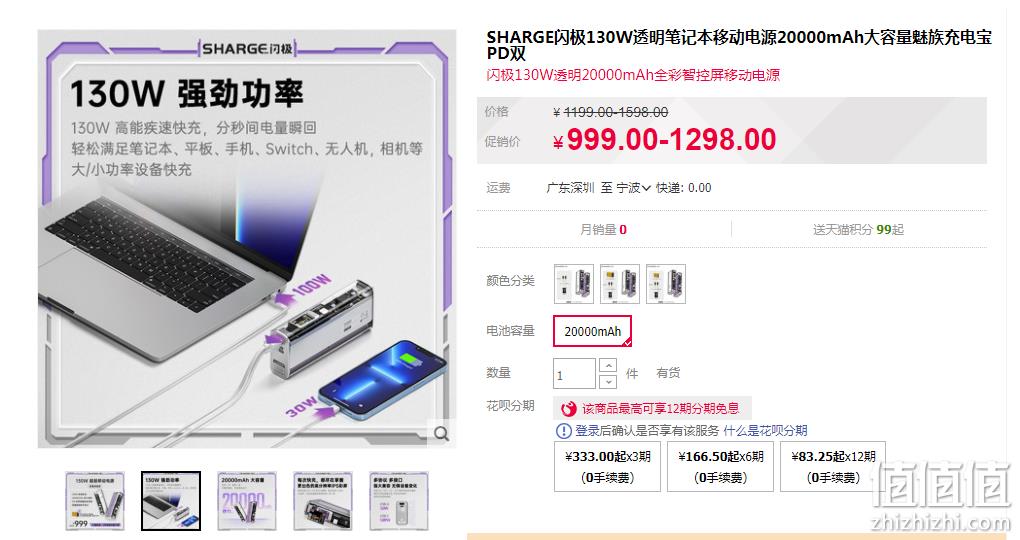Click the red Huabei installment icon

(x=569, y=409)
